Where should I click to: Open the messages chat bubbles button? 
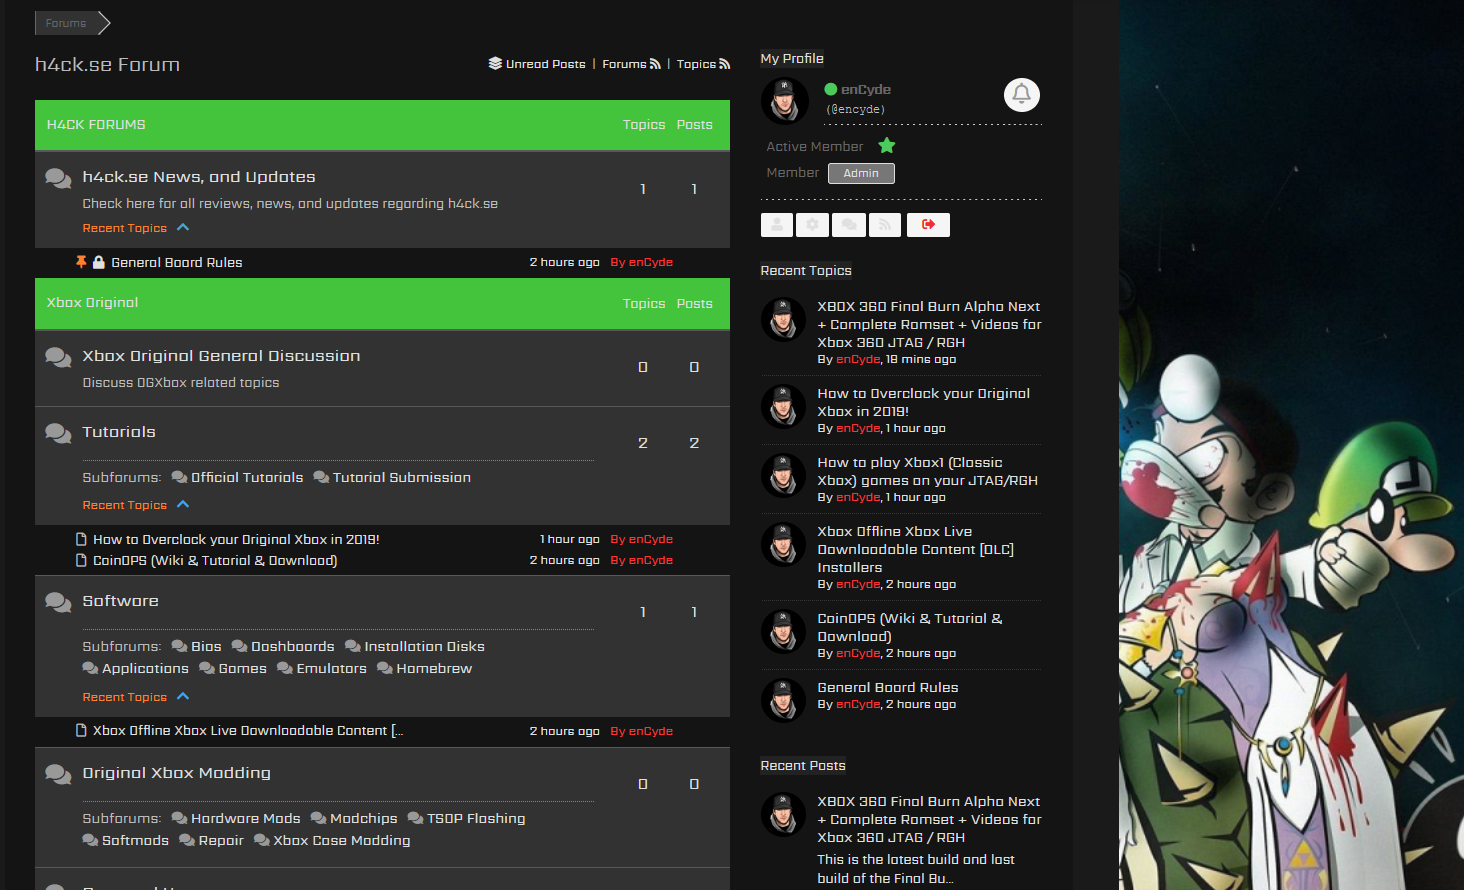pyautogui.click(x=849, y=225)
